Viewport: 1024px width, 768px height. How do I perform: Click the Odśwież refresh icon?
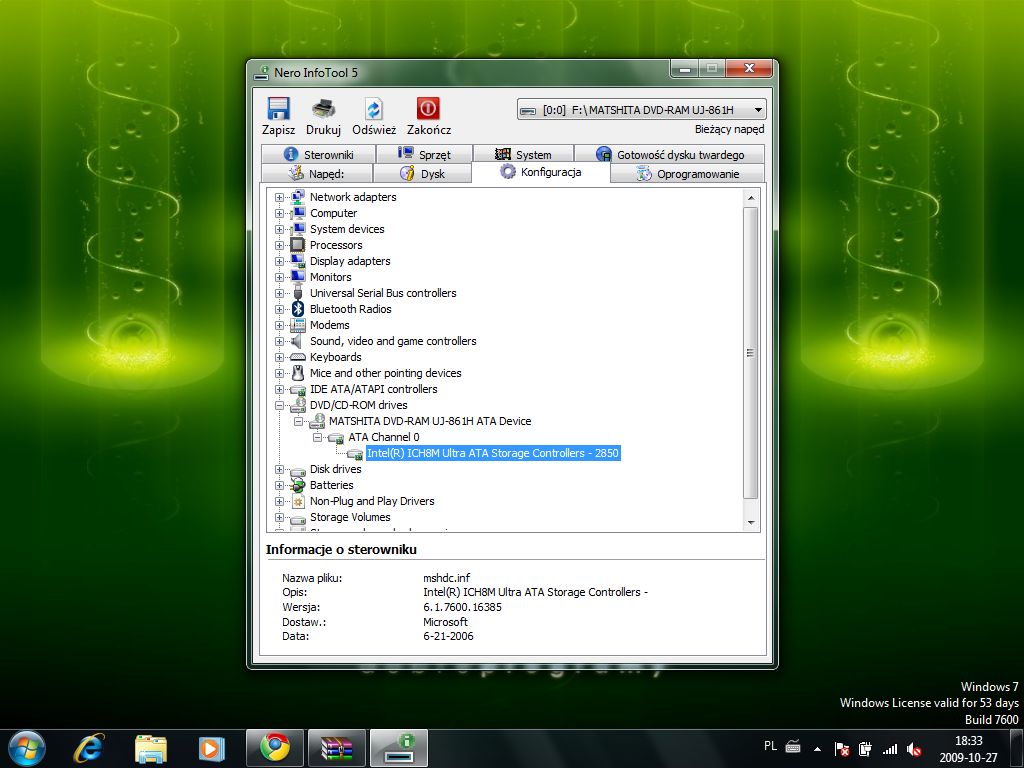pos(374,108)
